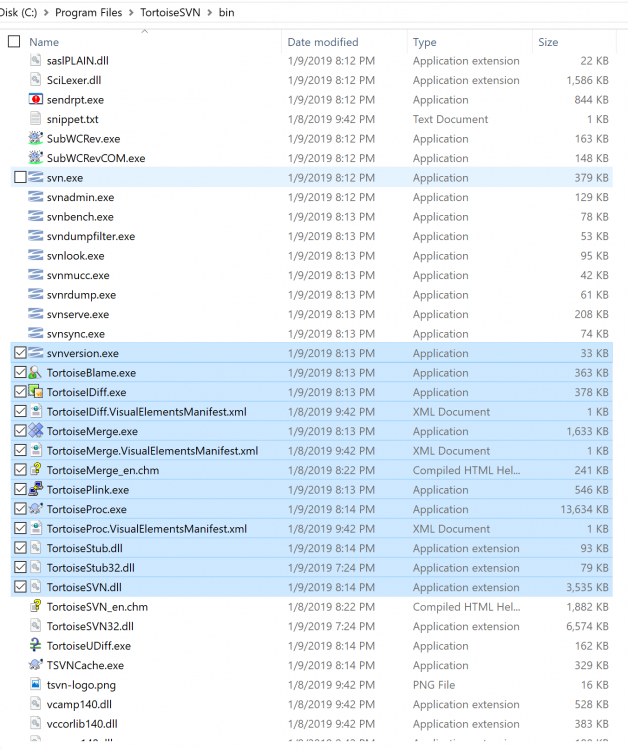Click the svnversion.exe icon
This screenshot has height=750, width=628.
coord(35,353)
